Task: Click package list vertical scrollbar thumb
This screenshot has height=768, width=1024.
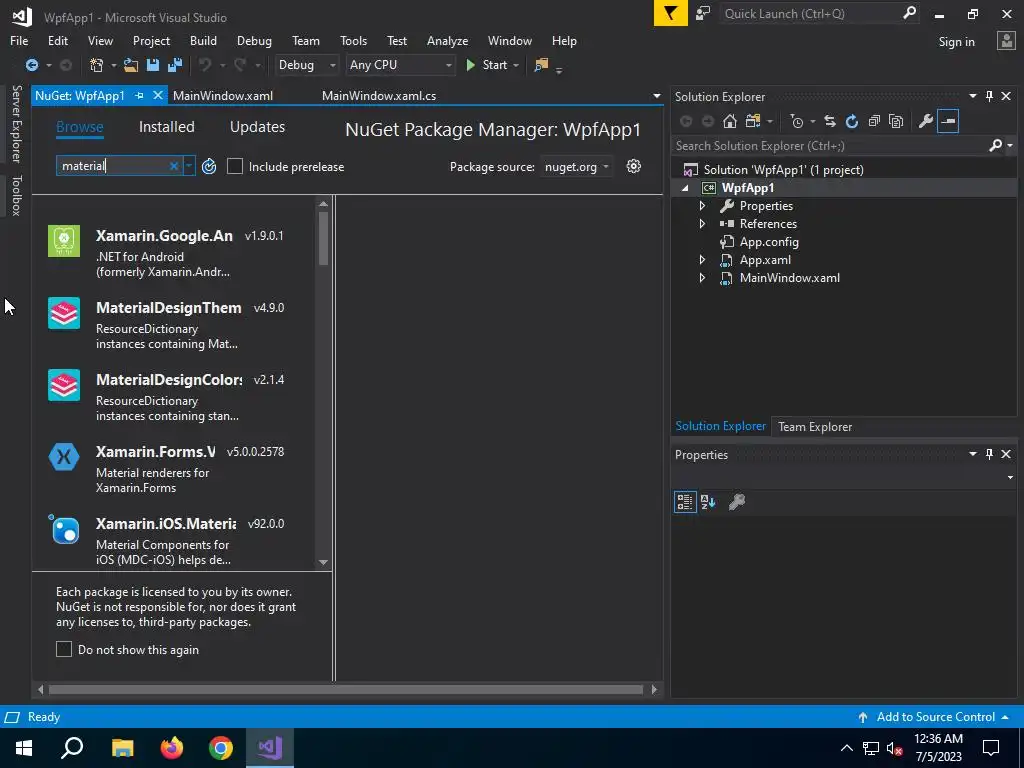Action: point(323,238)
